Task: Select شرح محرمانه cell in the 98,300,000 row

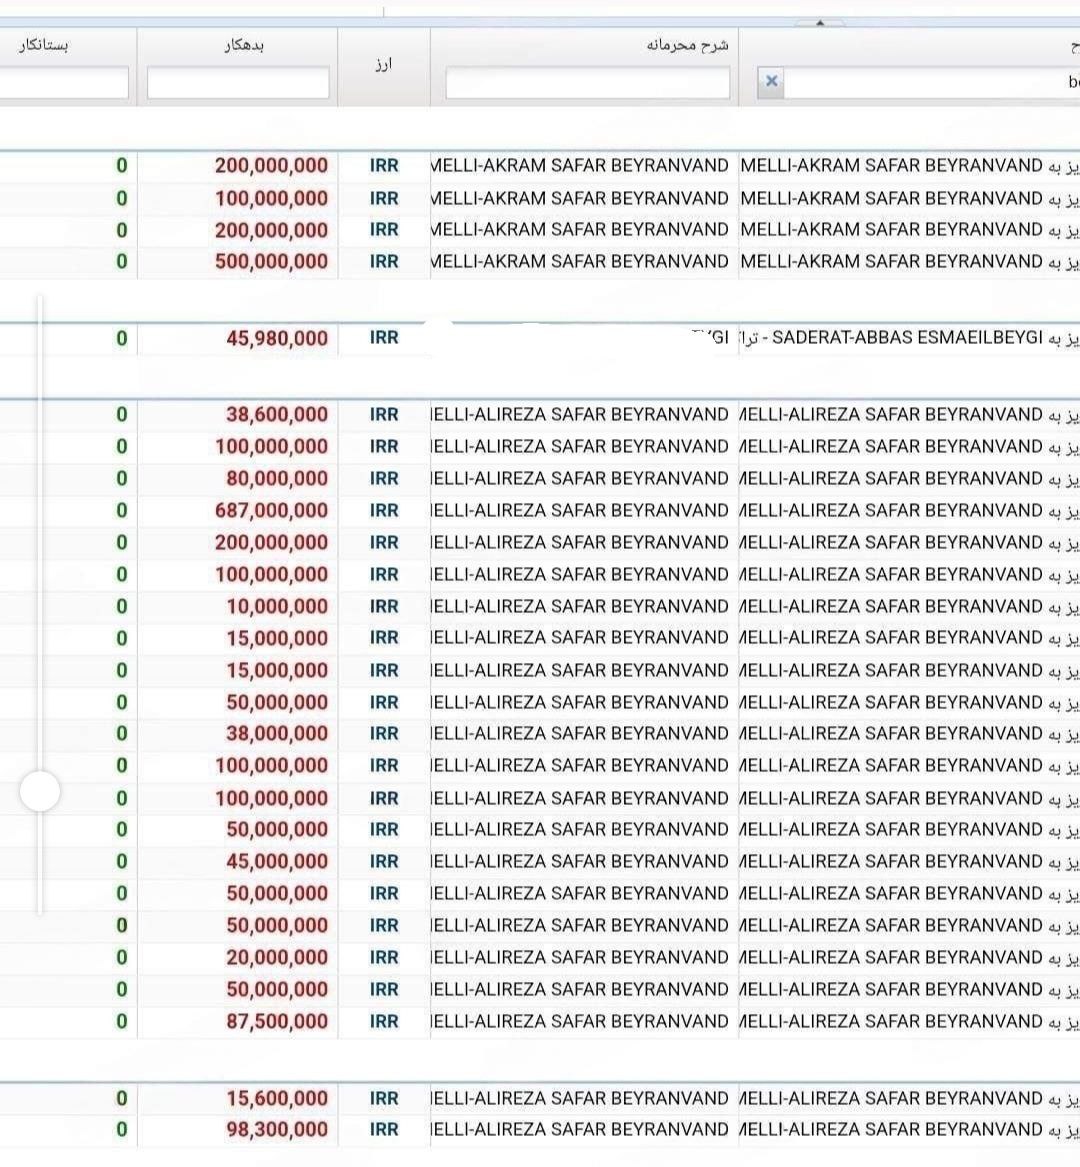Action: (x=584, y=1130)
